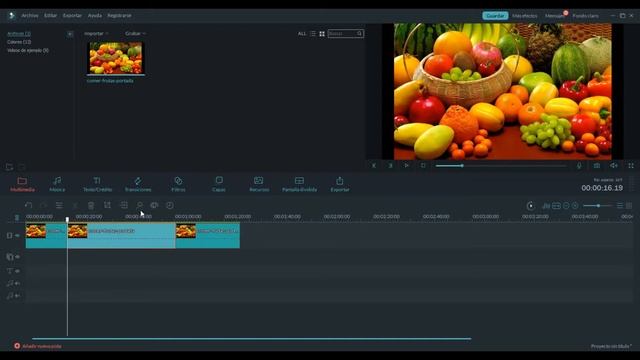This screenshot has height=360, width=640.
Task: Click the crop tool icon
Action: [x=107, y=205]
